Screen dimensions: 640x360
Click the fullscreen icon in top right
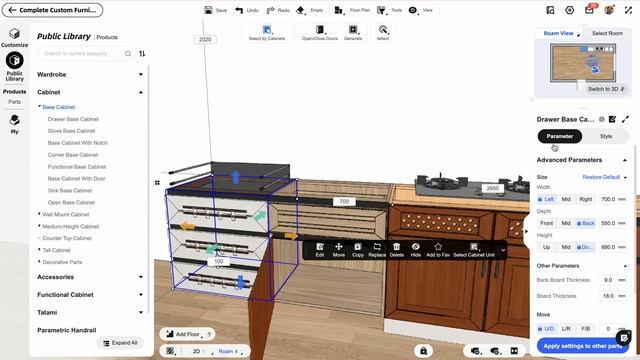628,10
